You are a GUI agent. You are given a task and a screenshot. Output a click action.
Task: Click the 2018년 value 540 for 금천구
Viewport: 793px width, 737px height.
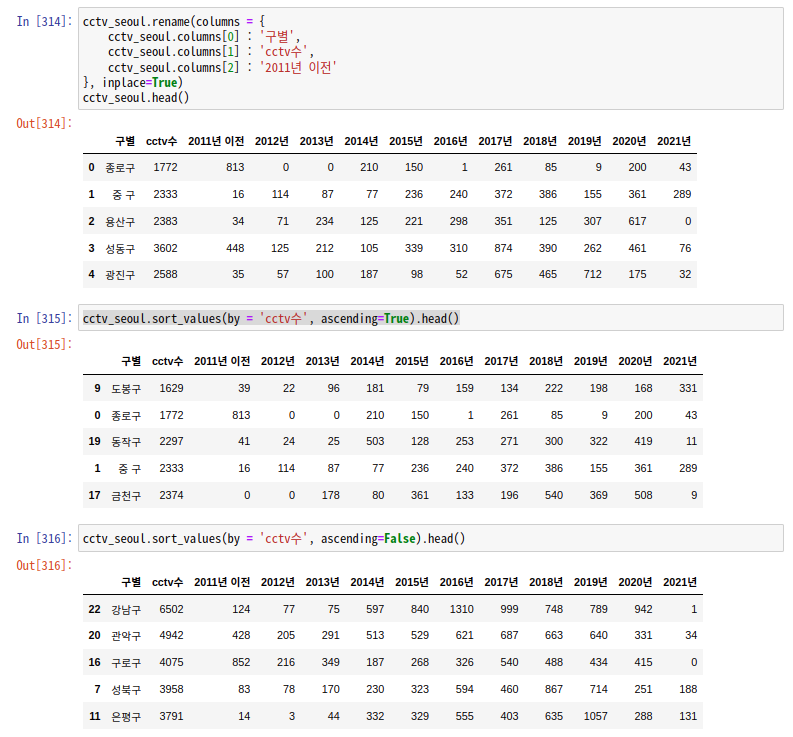click(554, 496)
